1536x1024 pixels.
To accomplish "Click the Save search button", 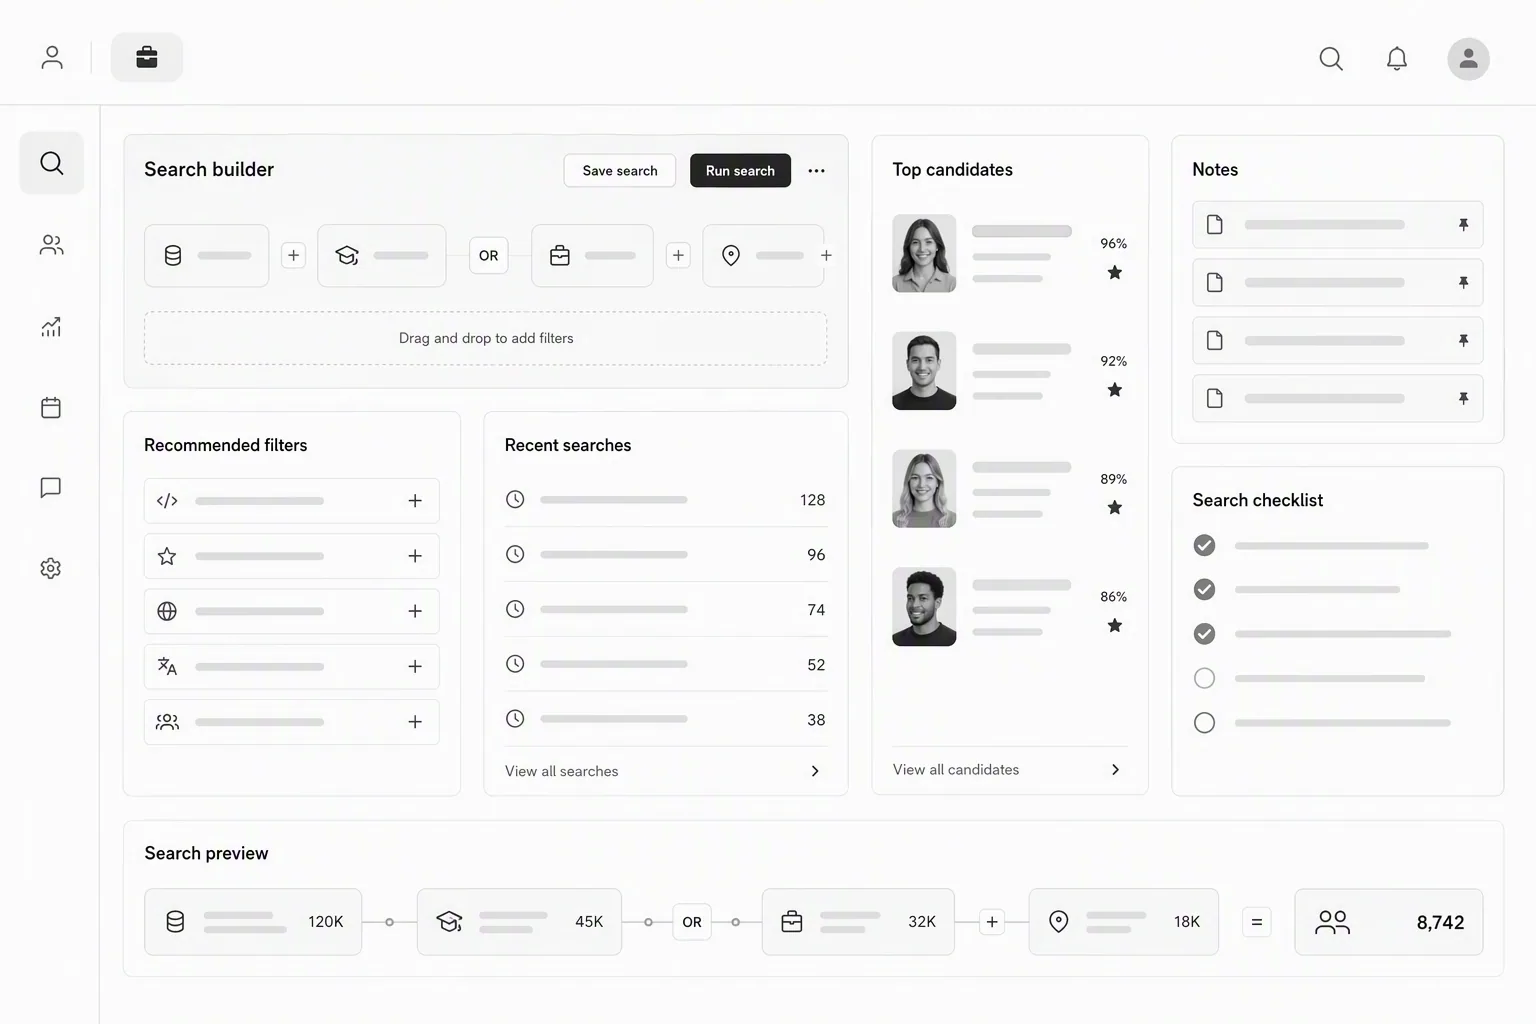I will pyautogui.click(x=620, y=171).
